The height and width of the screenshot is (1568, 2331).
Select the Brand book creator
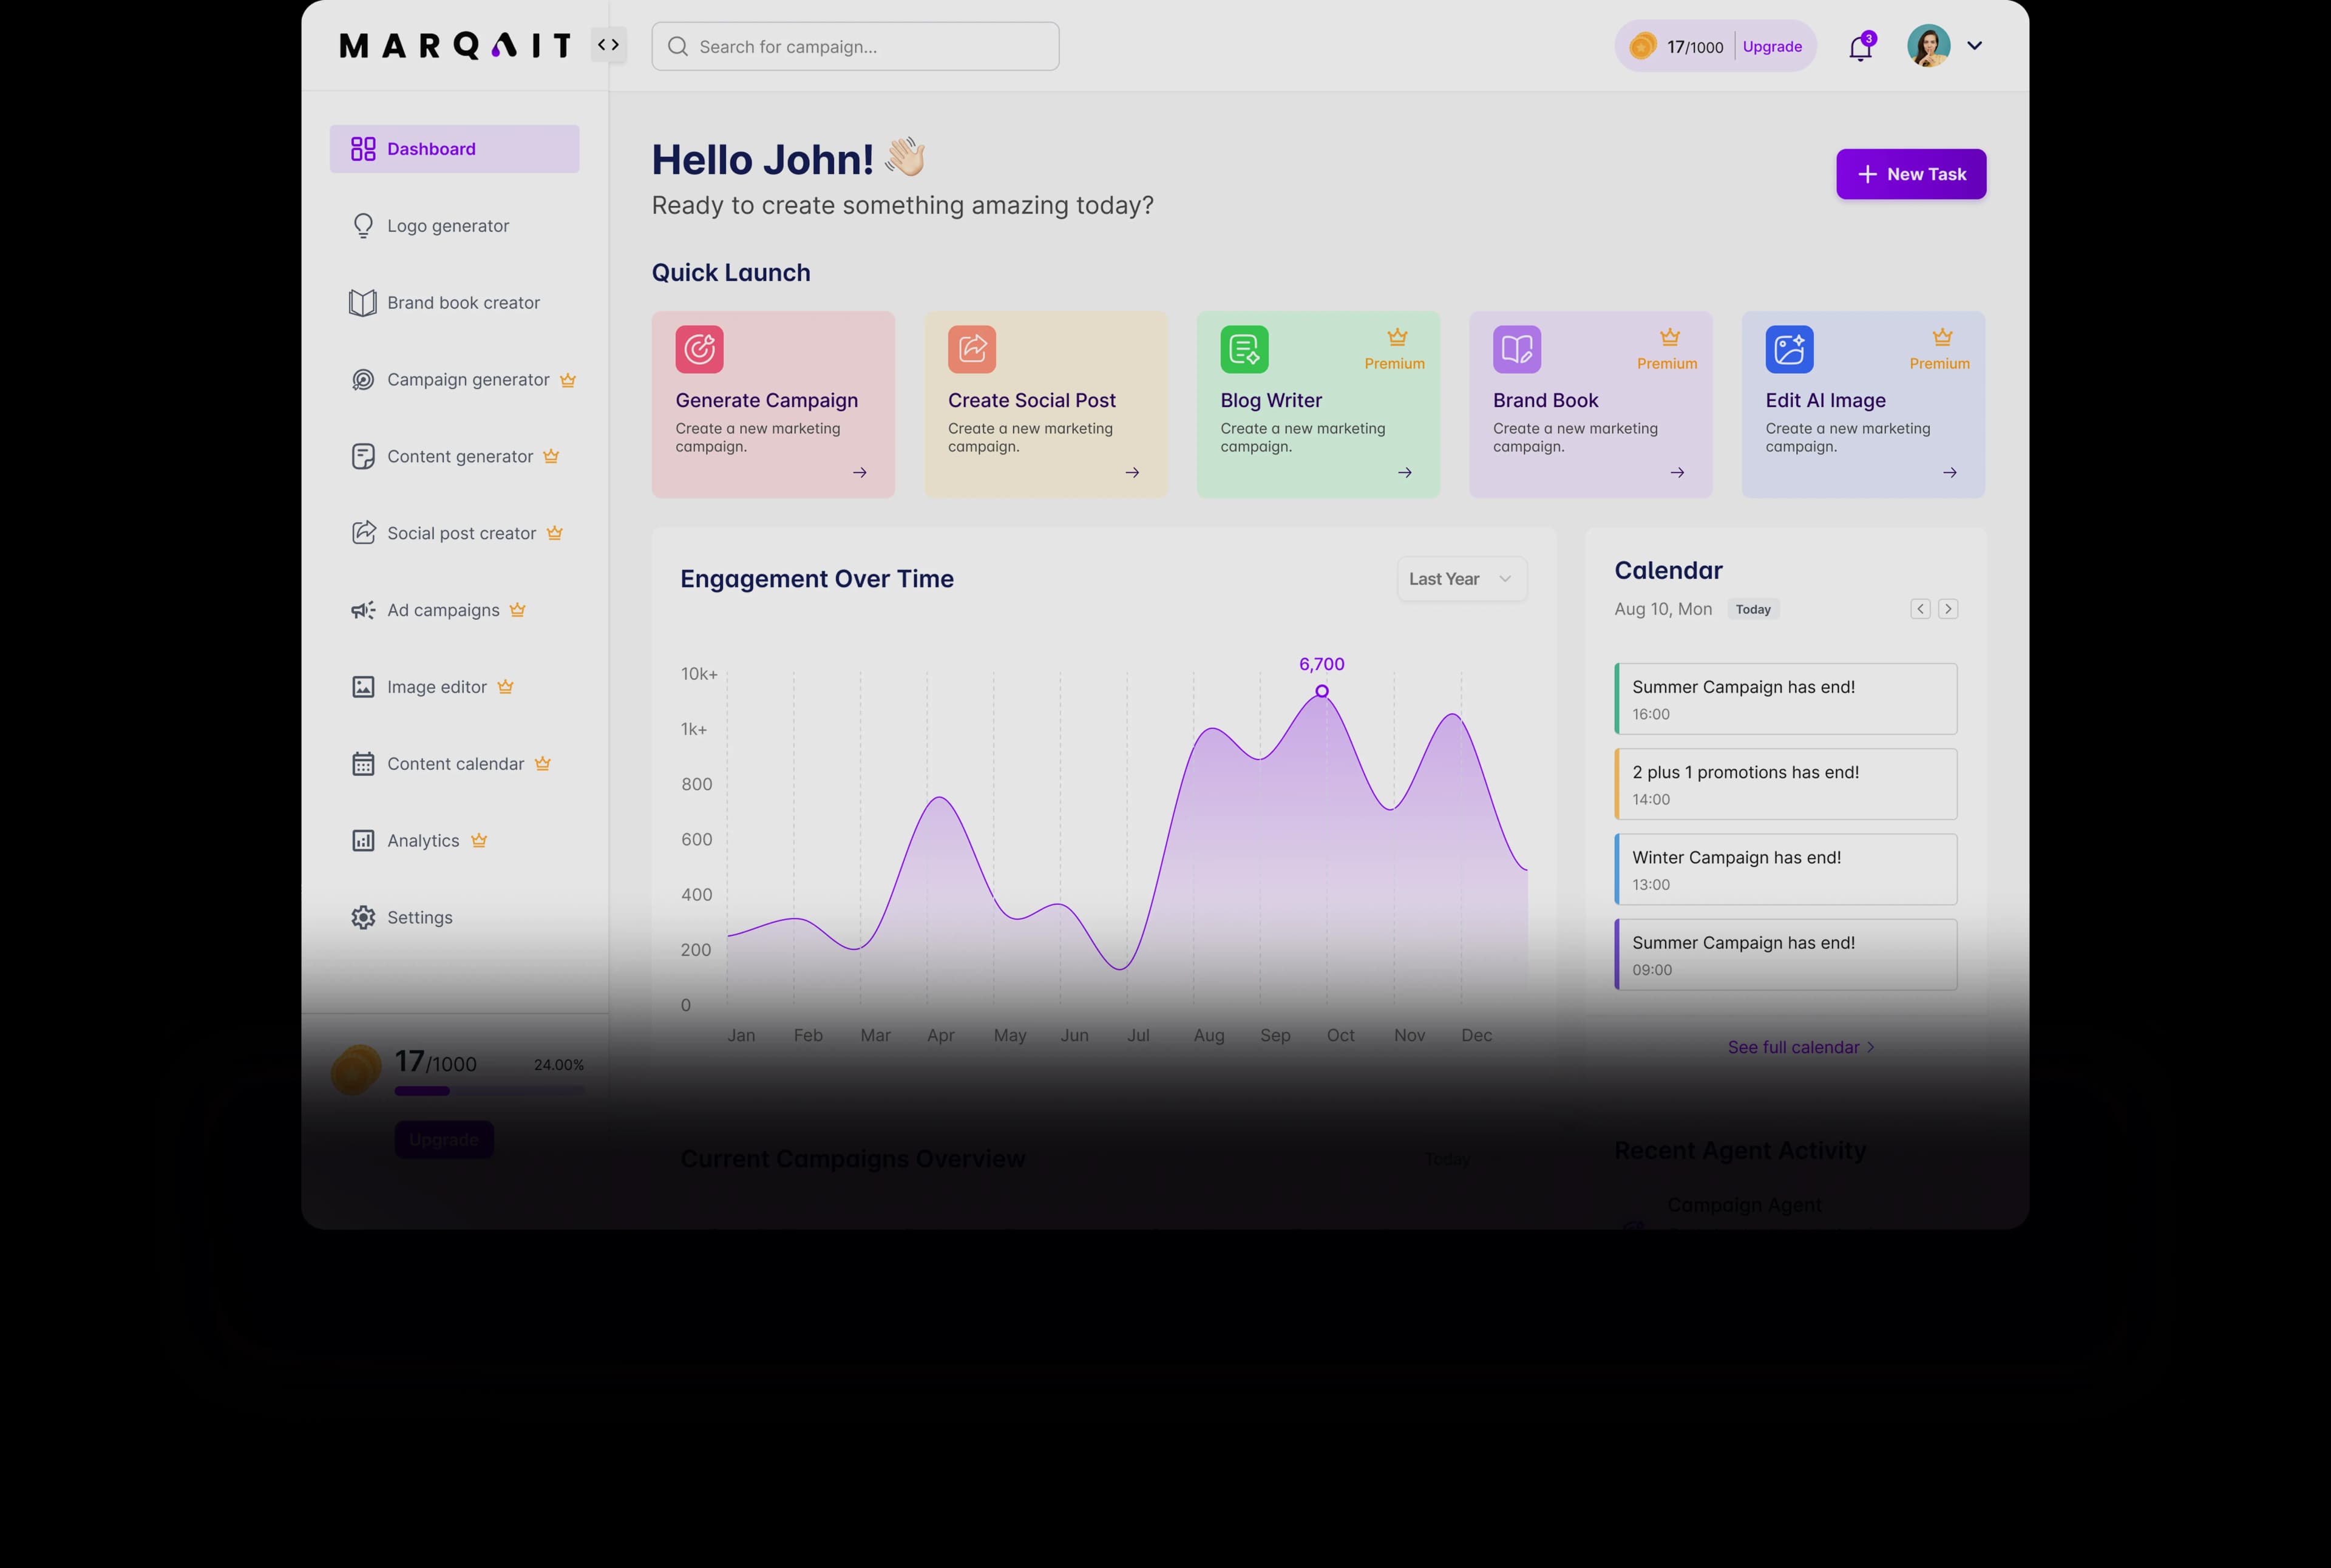pyautogui.click(x=463, y=302)
